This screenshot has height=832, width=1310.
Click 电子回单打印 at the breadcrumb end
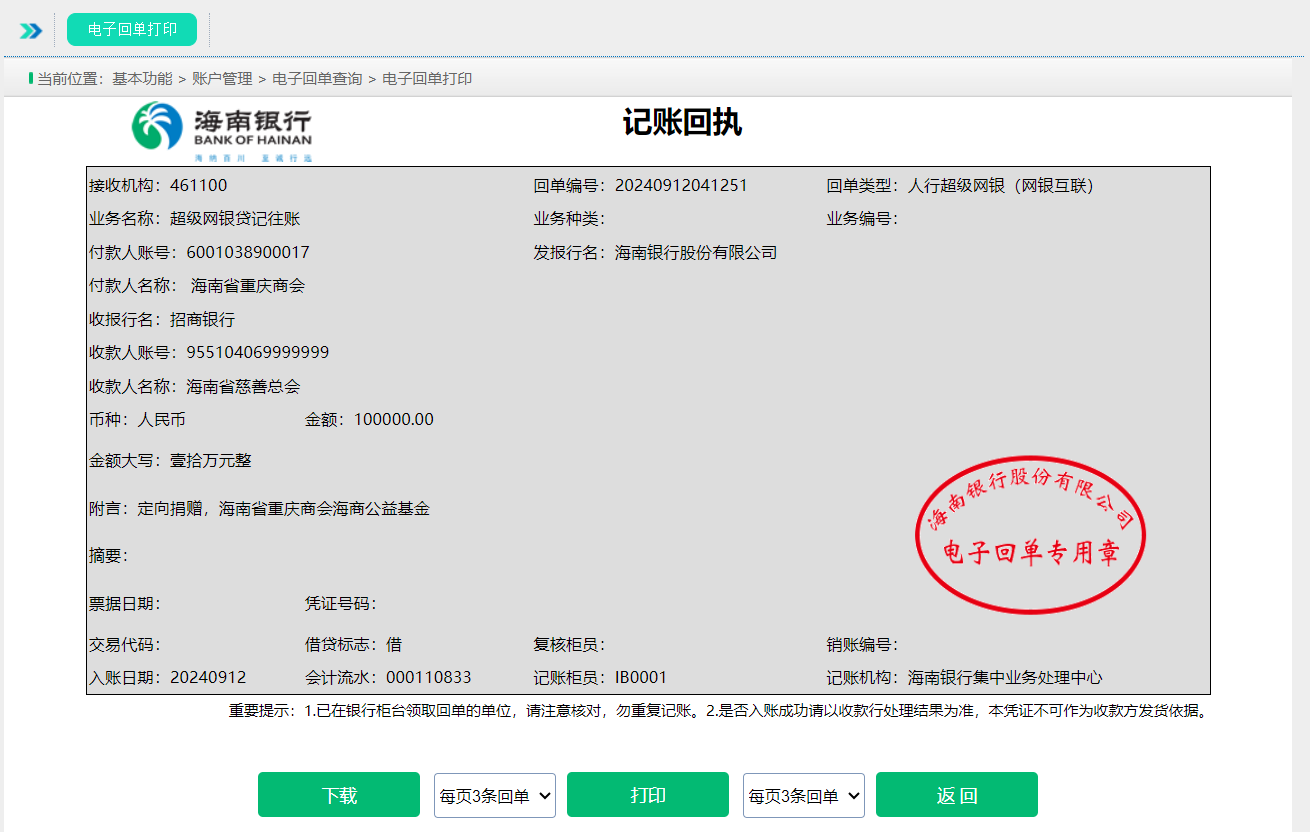click(x=427, y=78)
